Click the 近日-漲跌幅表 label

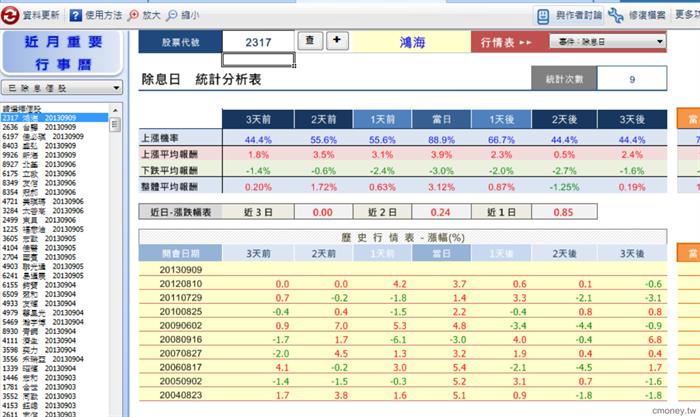point(180,212)
